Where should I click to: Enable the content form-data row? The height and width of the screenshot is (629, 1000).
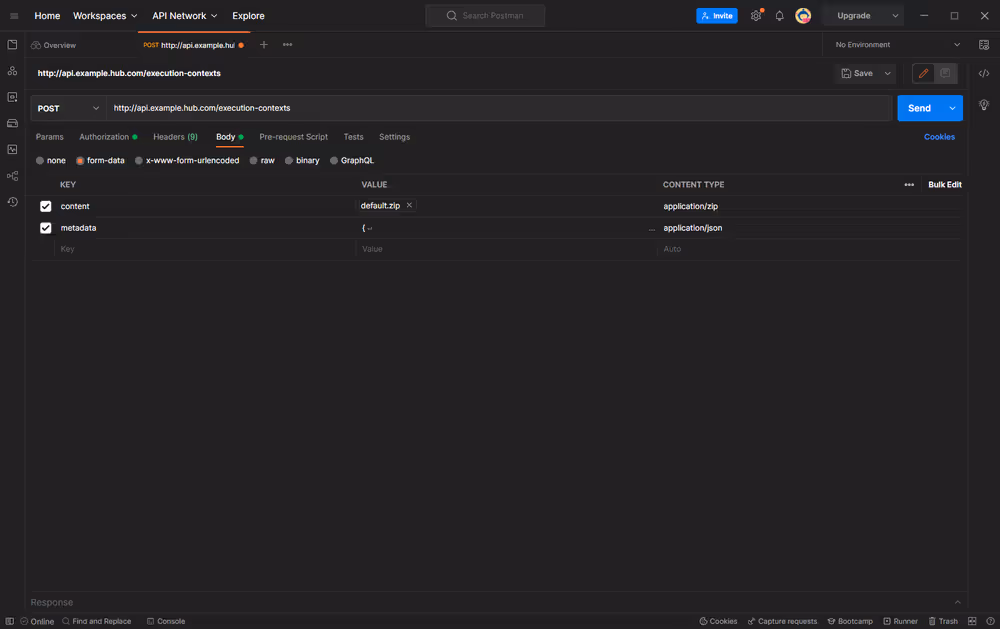[x=45, y=205]
